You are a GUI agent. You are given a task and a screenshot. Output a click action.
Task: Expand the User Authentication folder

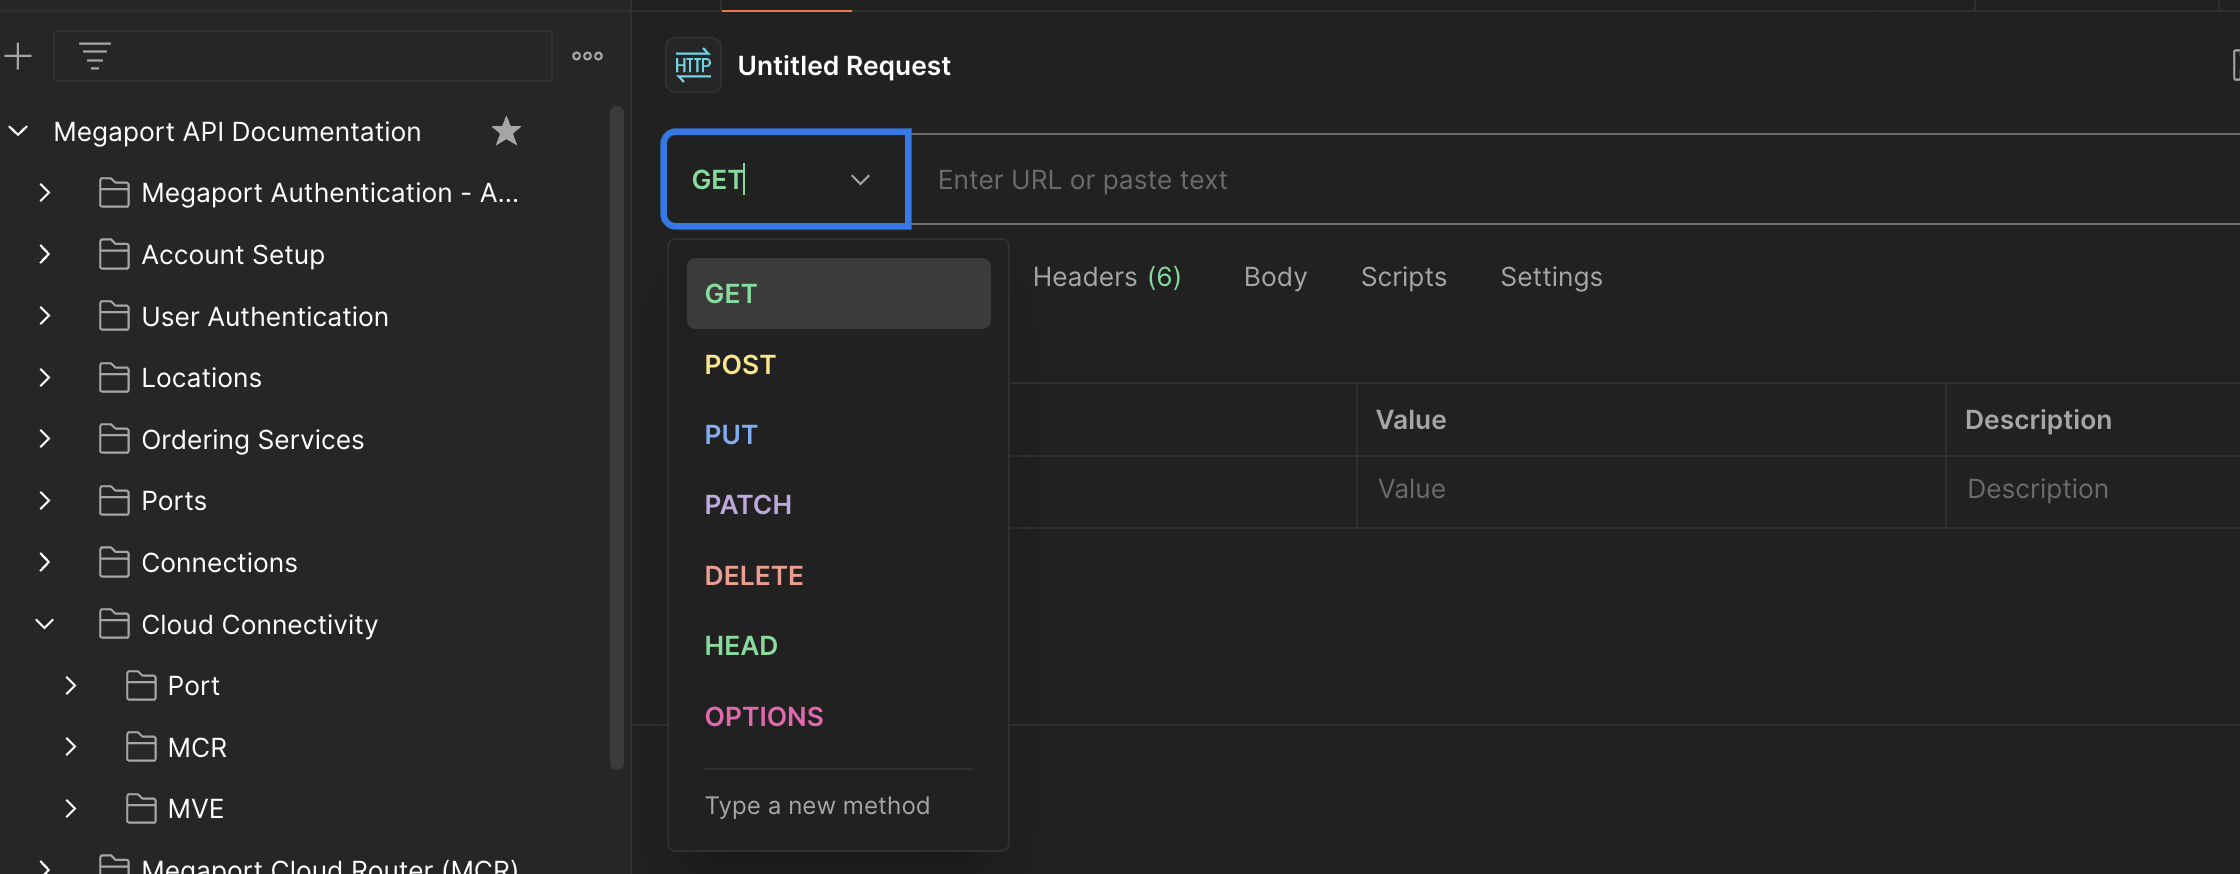click(44, 316)
